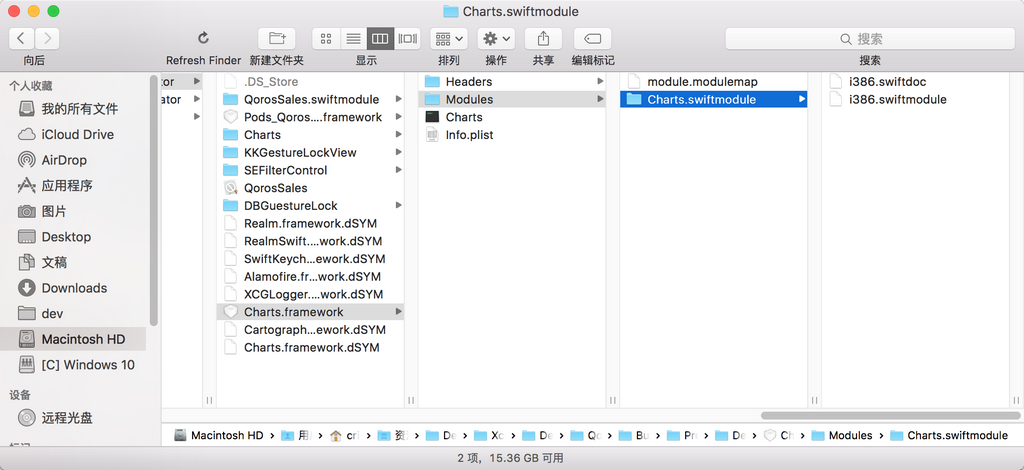1024x470 pixels.
Task: Switch to Cover Flow view
Action: [408, 39]
